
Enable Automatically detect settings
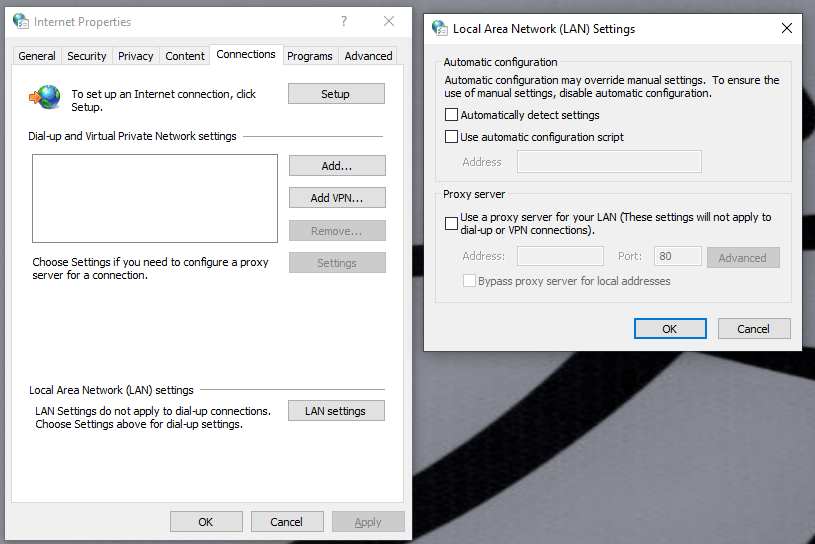pyautogui.click(x=452, y=114)
